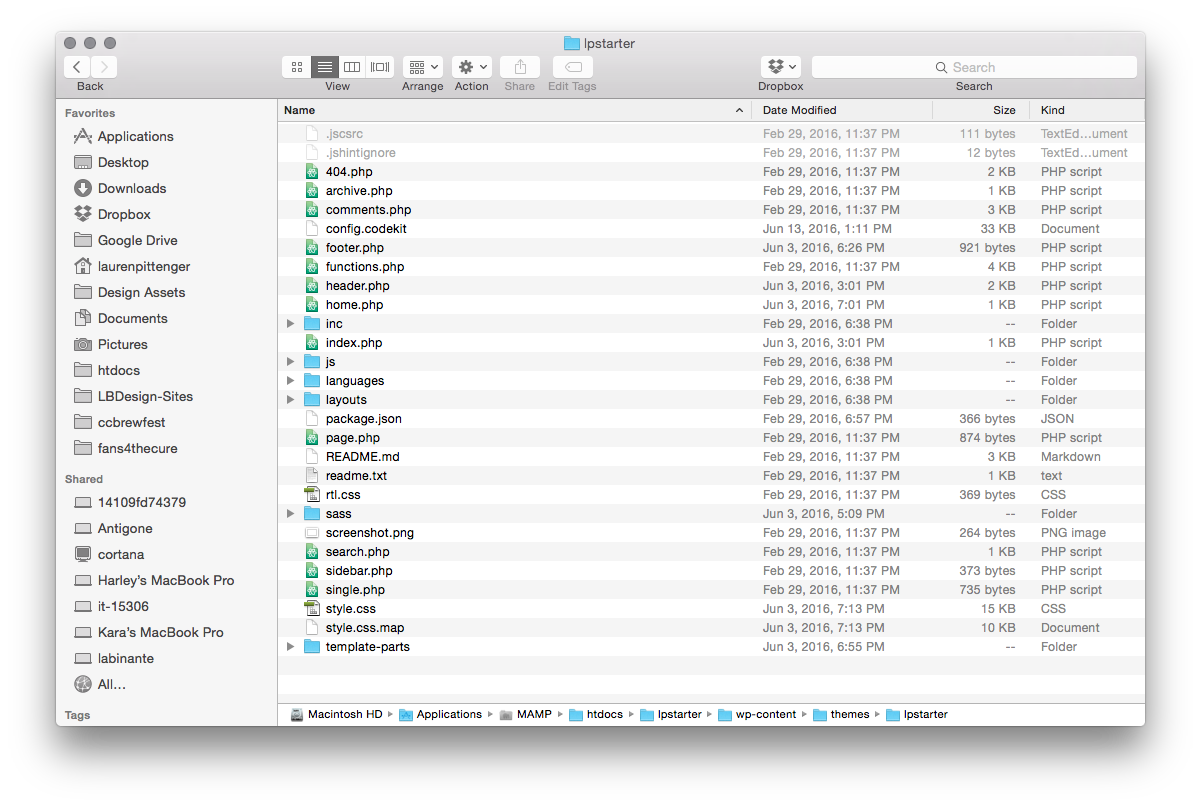
Task: Switch to Cover Flow view
Action: [x=380, y=67]
